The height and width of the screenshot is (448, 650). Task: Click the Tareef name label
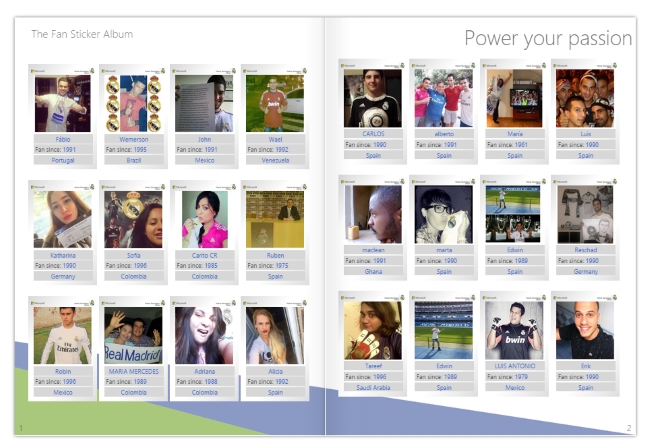point(373,366)
